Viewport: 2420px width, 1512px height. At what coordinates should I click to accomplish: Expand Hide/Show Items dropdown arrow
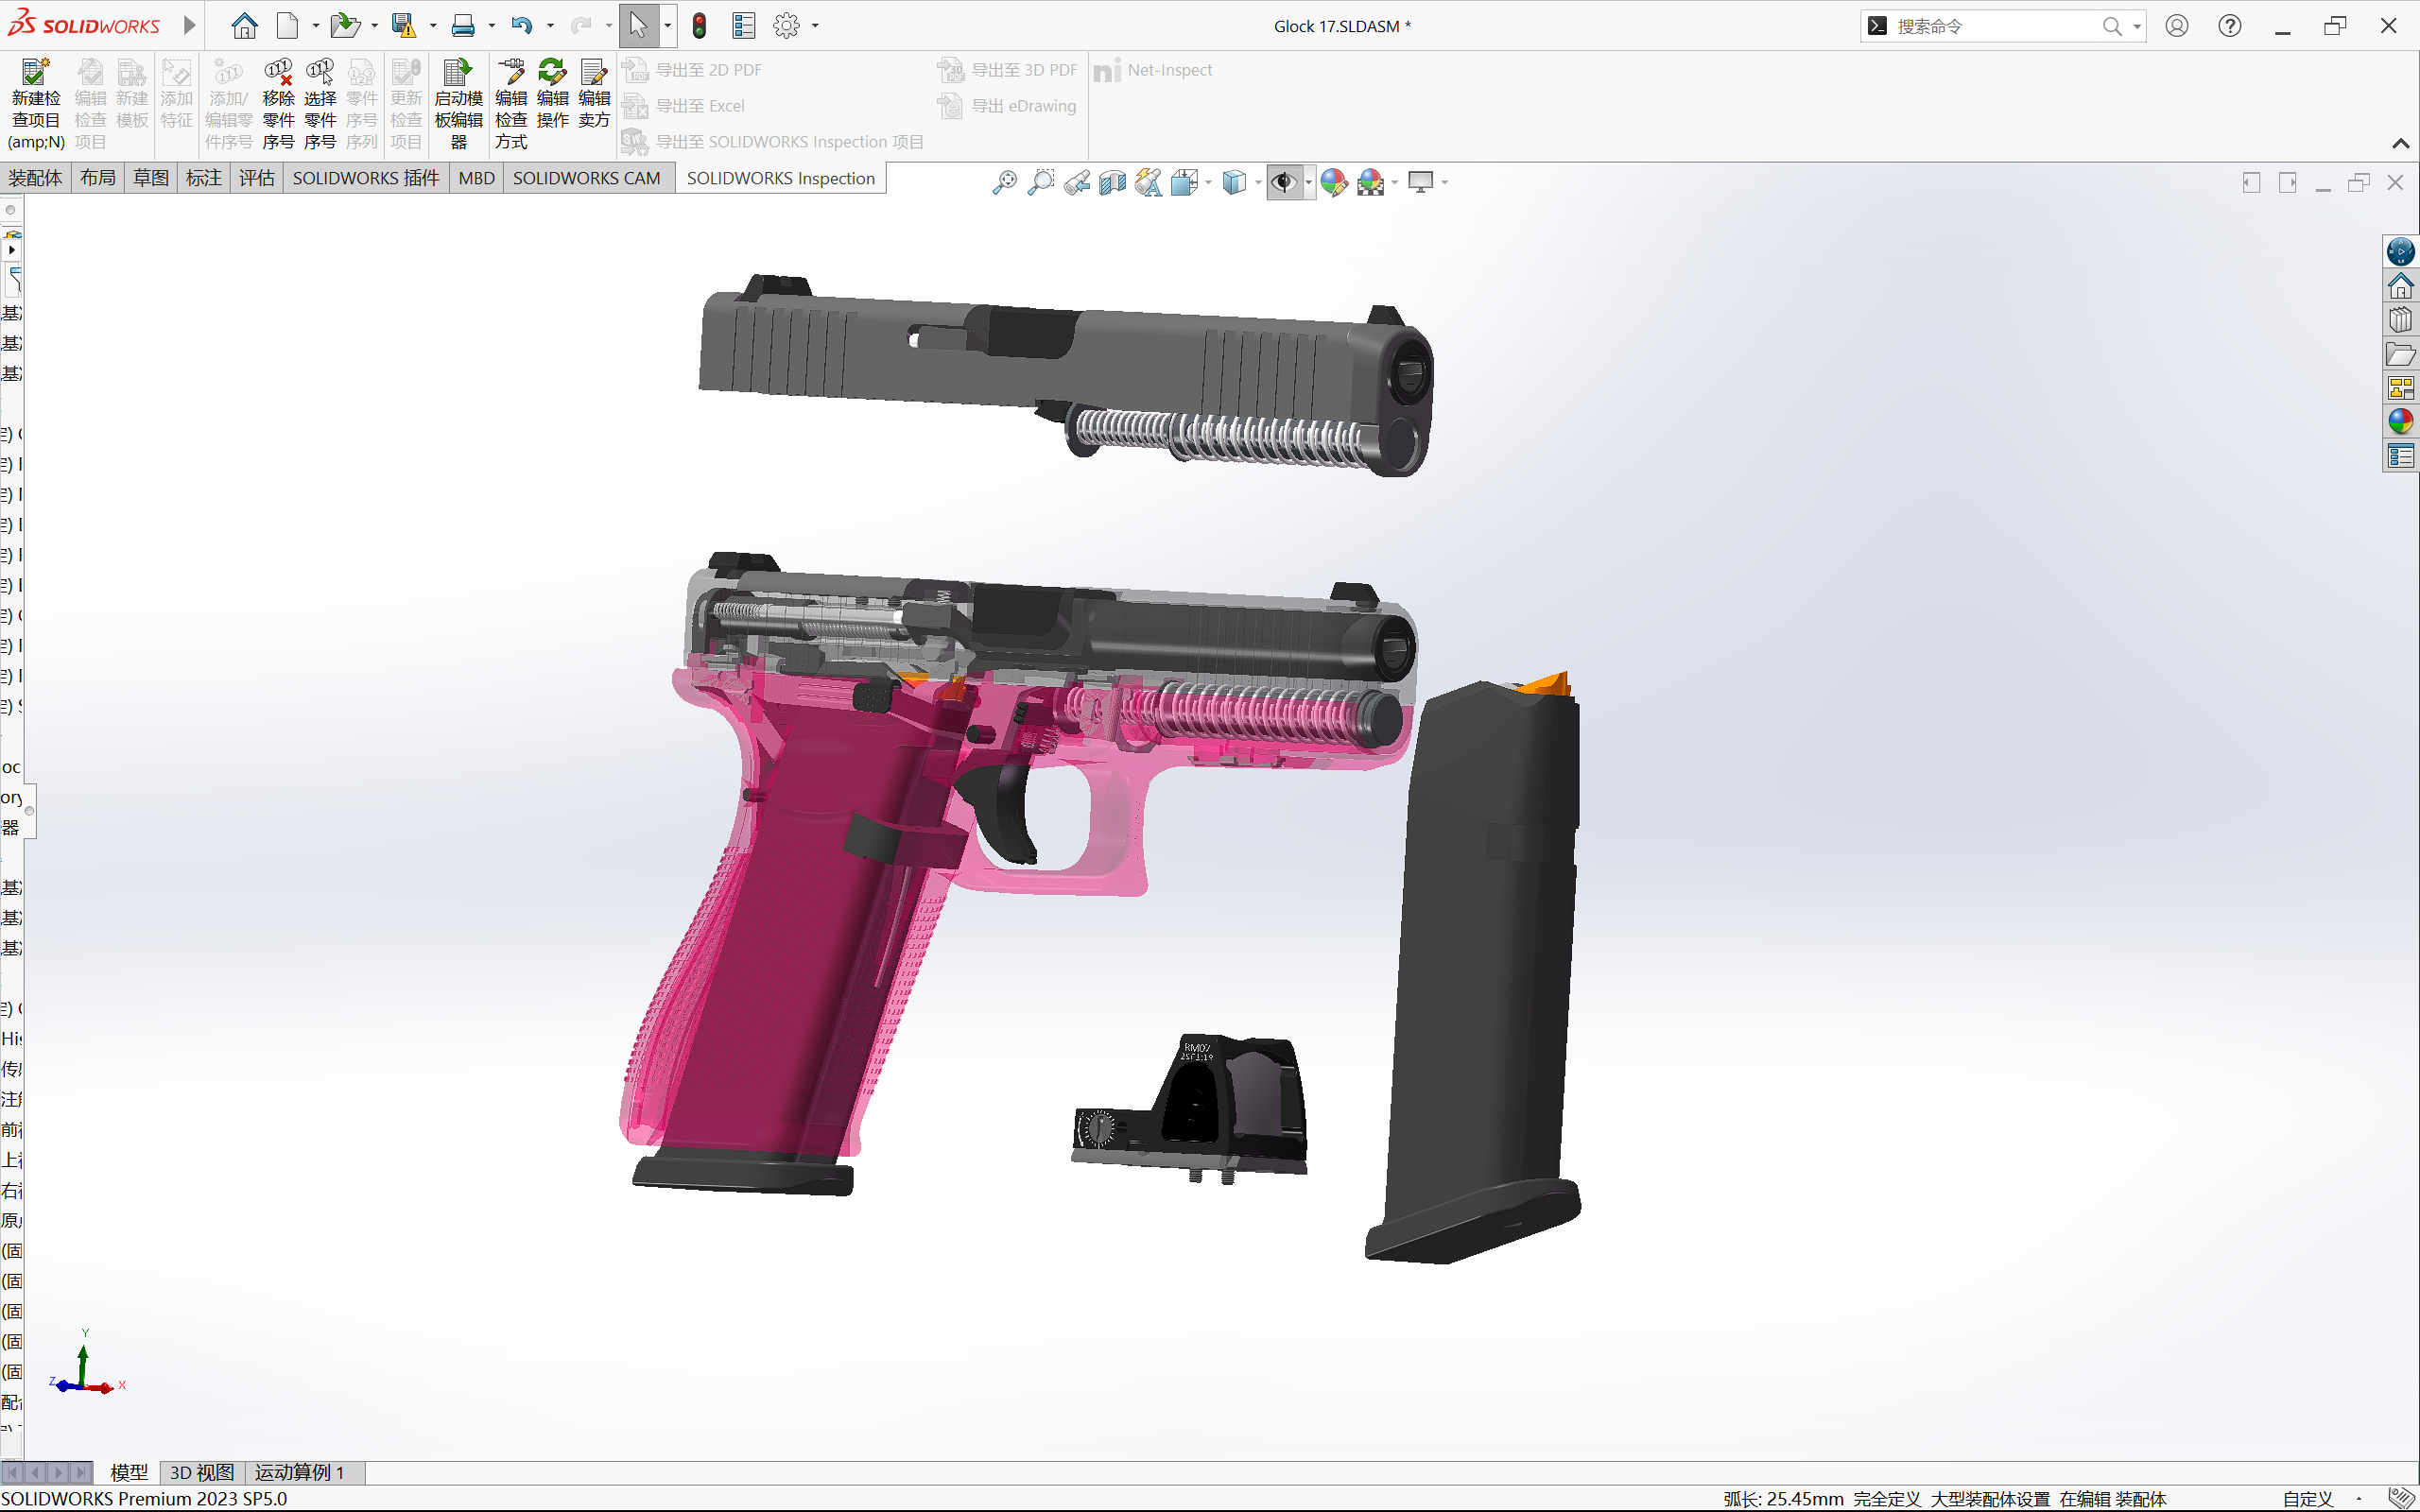click(x=1308, y=182)
